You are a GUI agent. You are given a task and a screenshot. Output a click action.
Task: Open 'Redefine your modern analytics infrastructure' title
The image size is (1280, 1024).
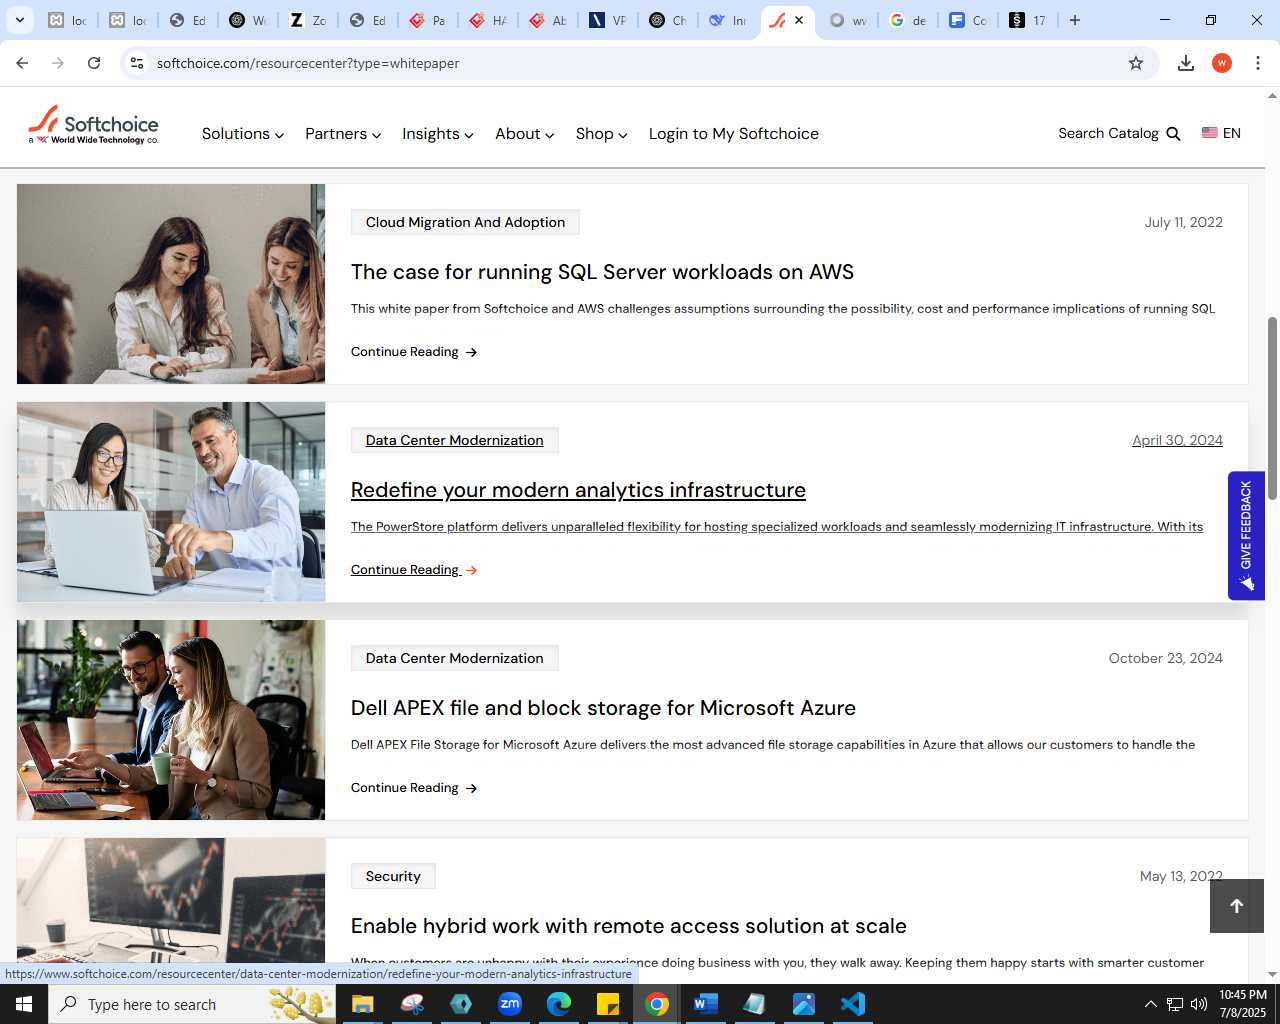click(x=578, y=490)
